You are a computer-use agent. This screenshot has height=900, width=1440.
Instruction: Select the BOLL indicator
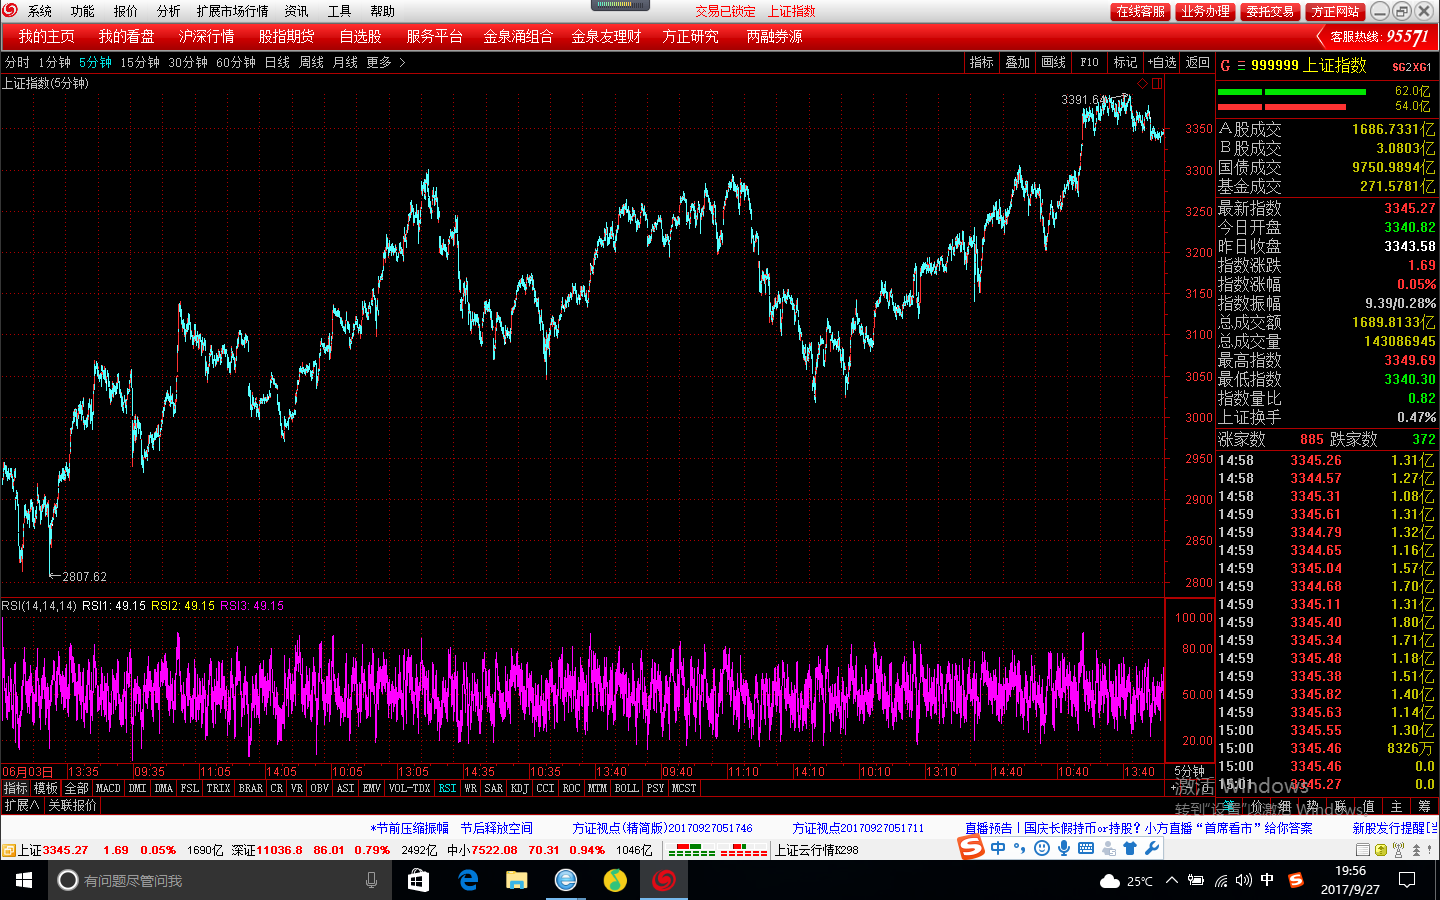click(x=627, y=788)
